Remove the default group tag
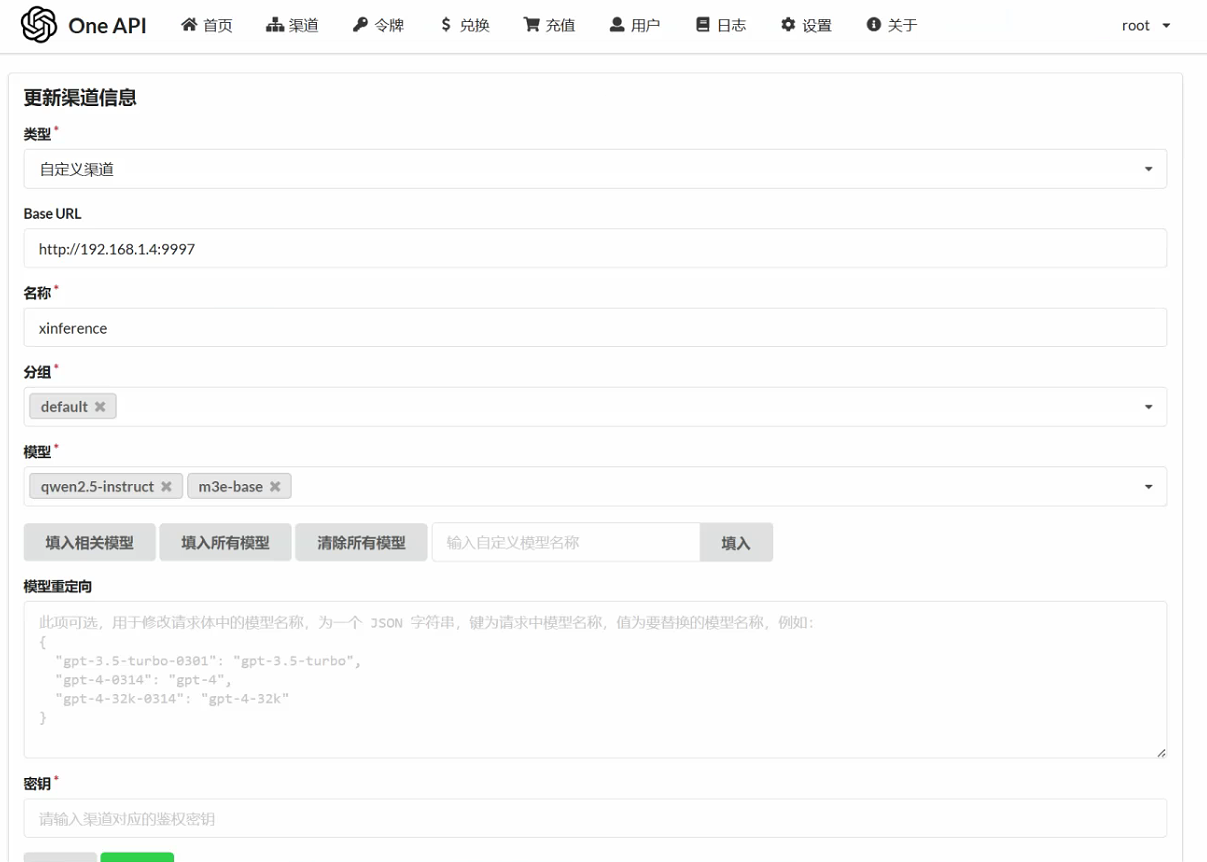This screenshot has height=862, width=1207. coord(100,407)
